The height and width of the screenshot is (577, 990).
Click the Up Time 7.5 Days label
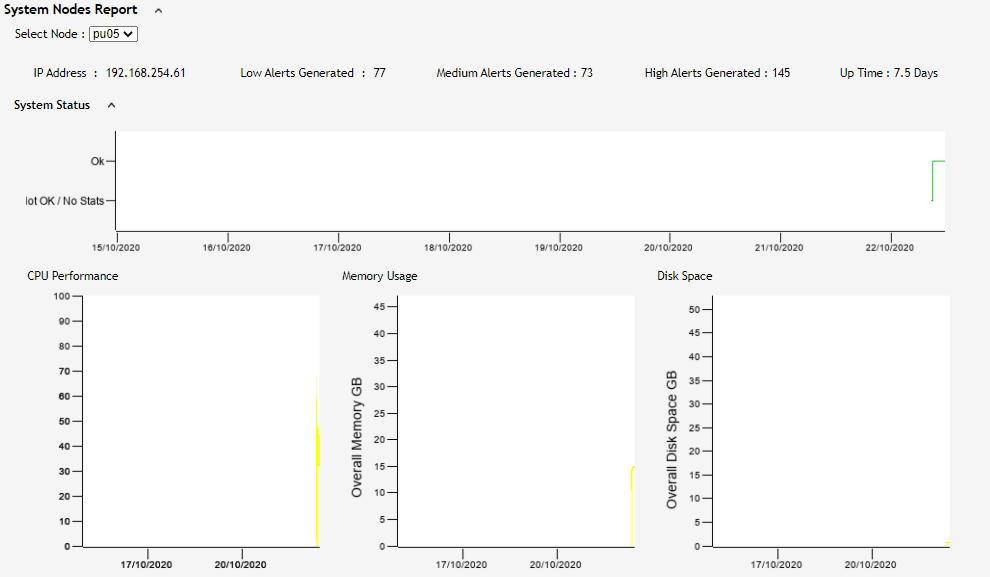tap(888, 73)
